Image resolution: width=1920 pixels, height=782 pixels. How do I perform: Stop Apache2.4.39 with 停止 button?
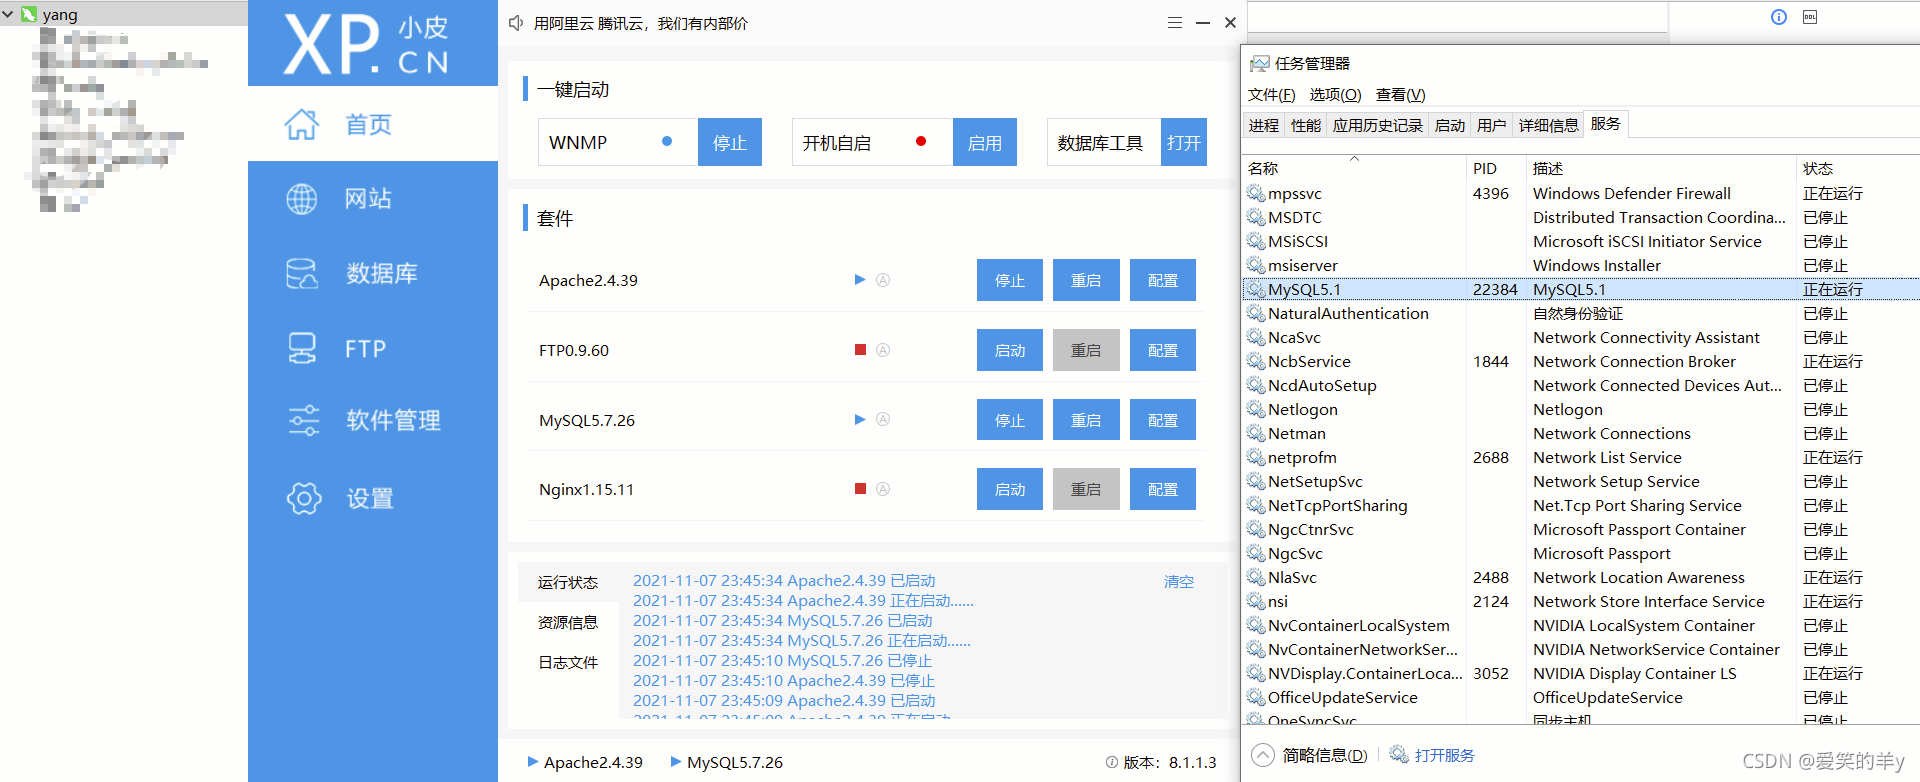point(1010,280)
